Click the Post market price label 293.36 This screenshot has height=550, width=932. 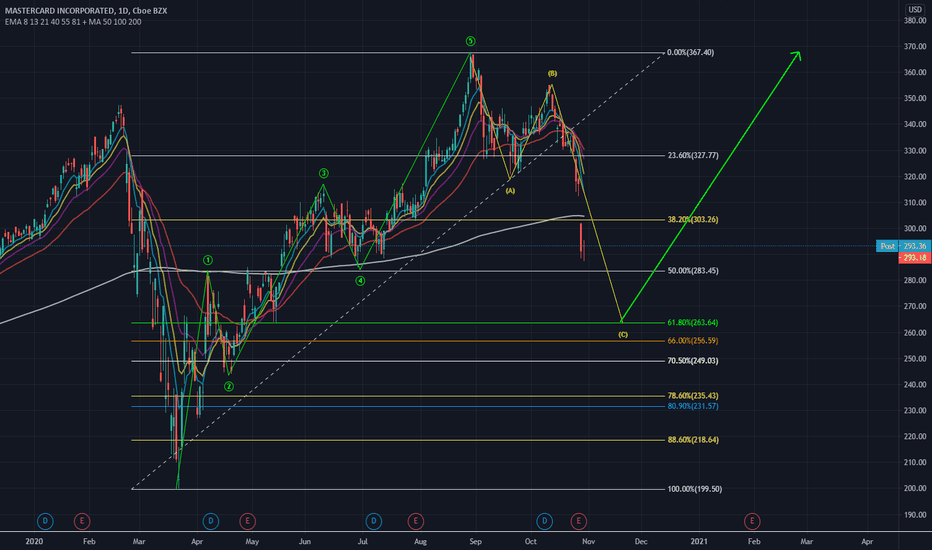pyautogui.click(x=903, y=246)
